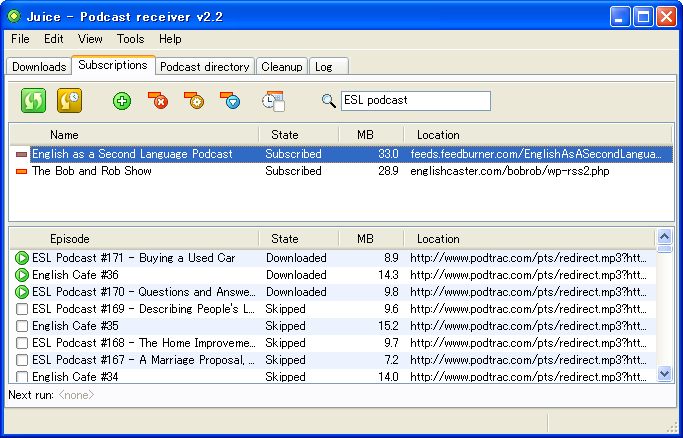Open feed properties via the gear icon
This screenshot has height=438, width=683.
194,100
